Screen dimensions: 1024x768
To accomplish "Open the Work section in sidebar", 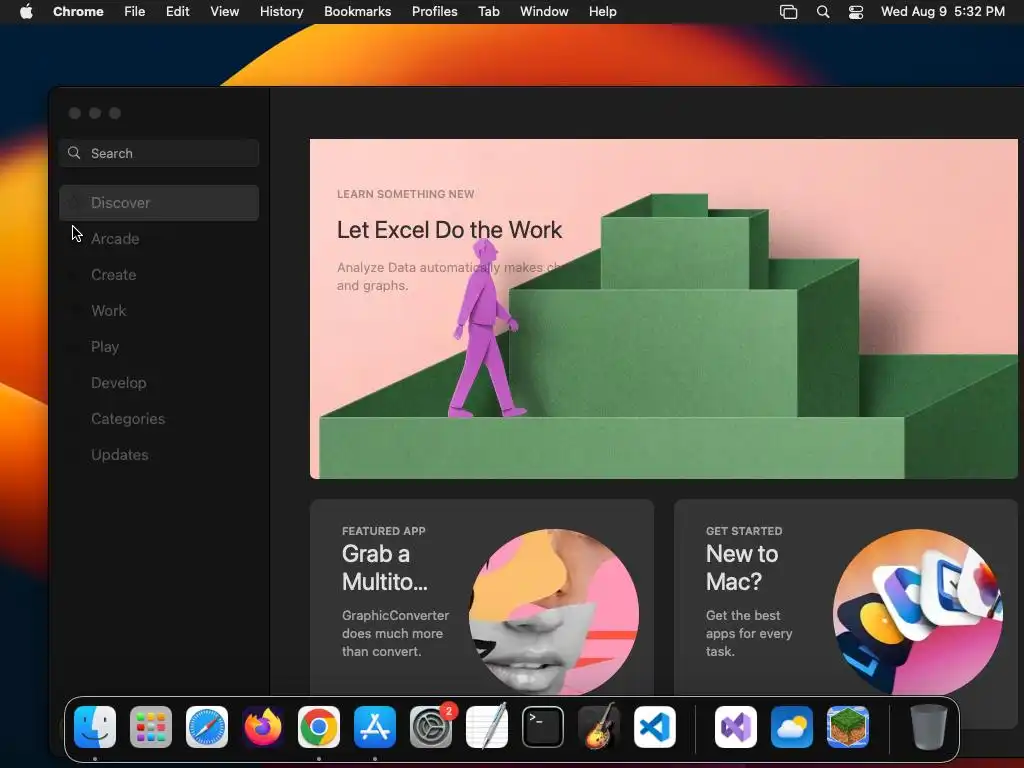I will tap(159, 310).
